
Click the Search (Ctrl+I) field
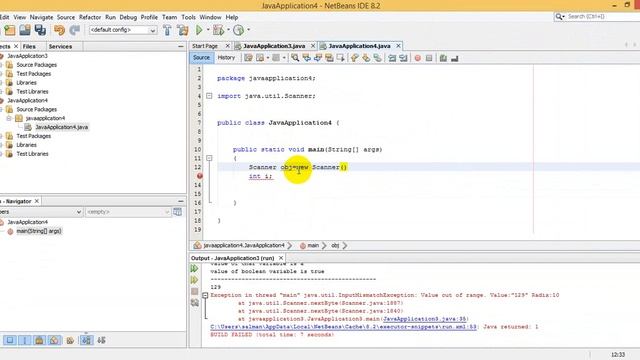coord(600,16)
